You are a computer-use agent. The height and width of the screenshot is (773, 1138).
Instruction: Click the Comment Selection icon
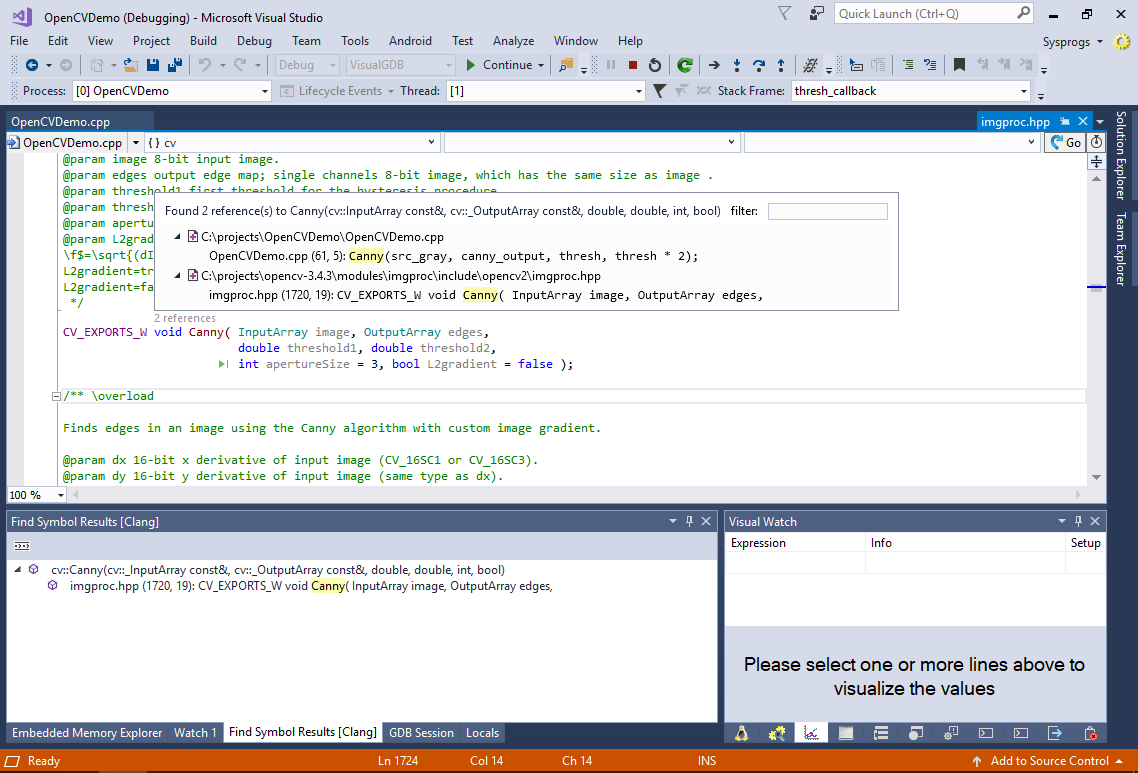[x=908, y=65]
